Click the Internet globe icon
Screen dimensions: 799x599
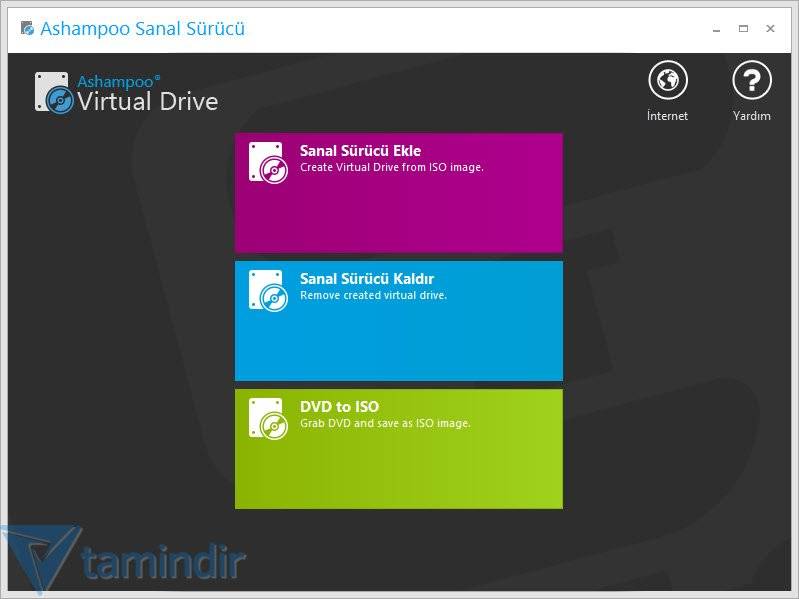[667, 80]
